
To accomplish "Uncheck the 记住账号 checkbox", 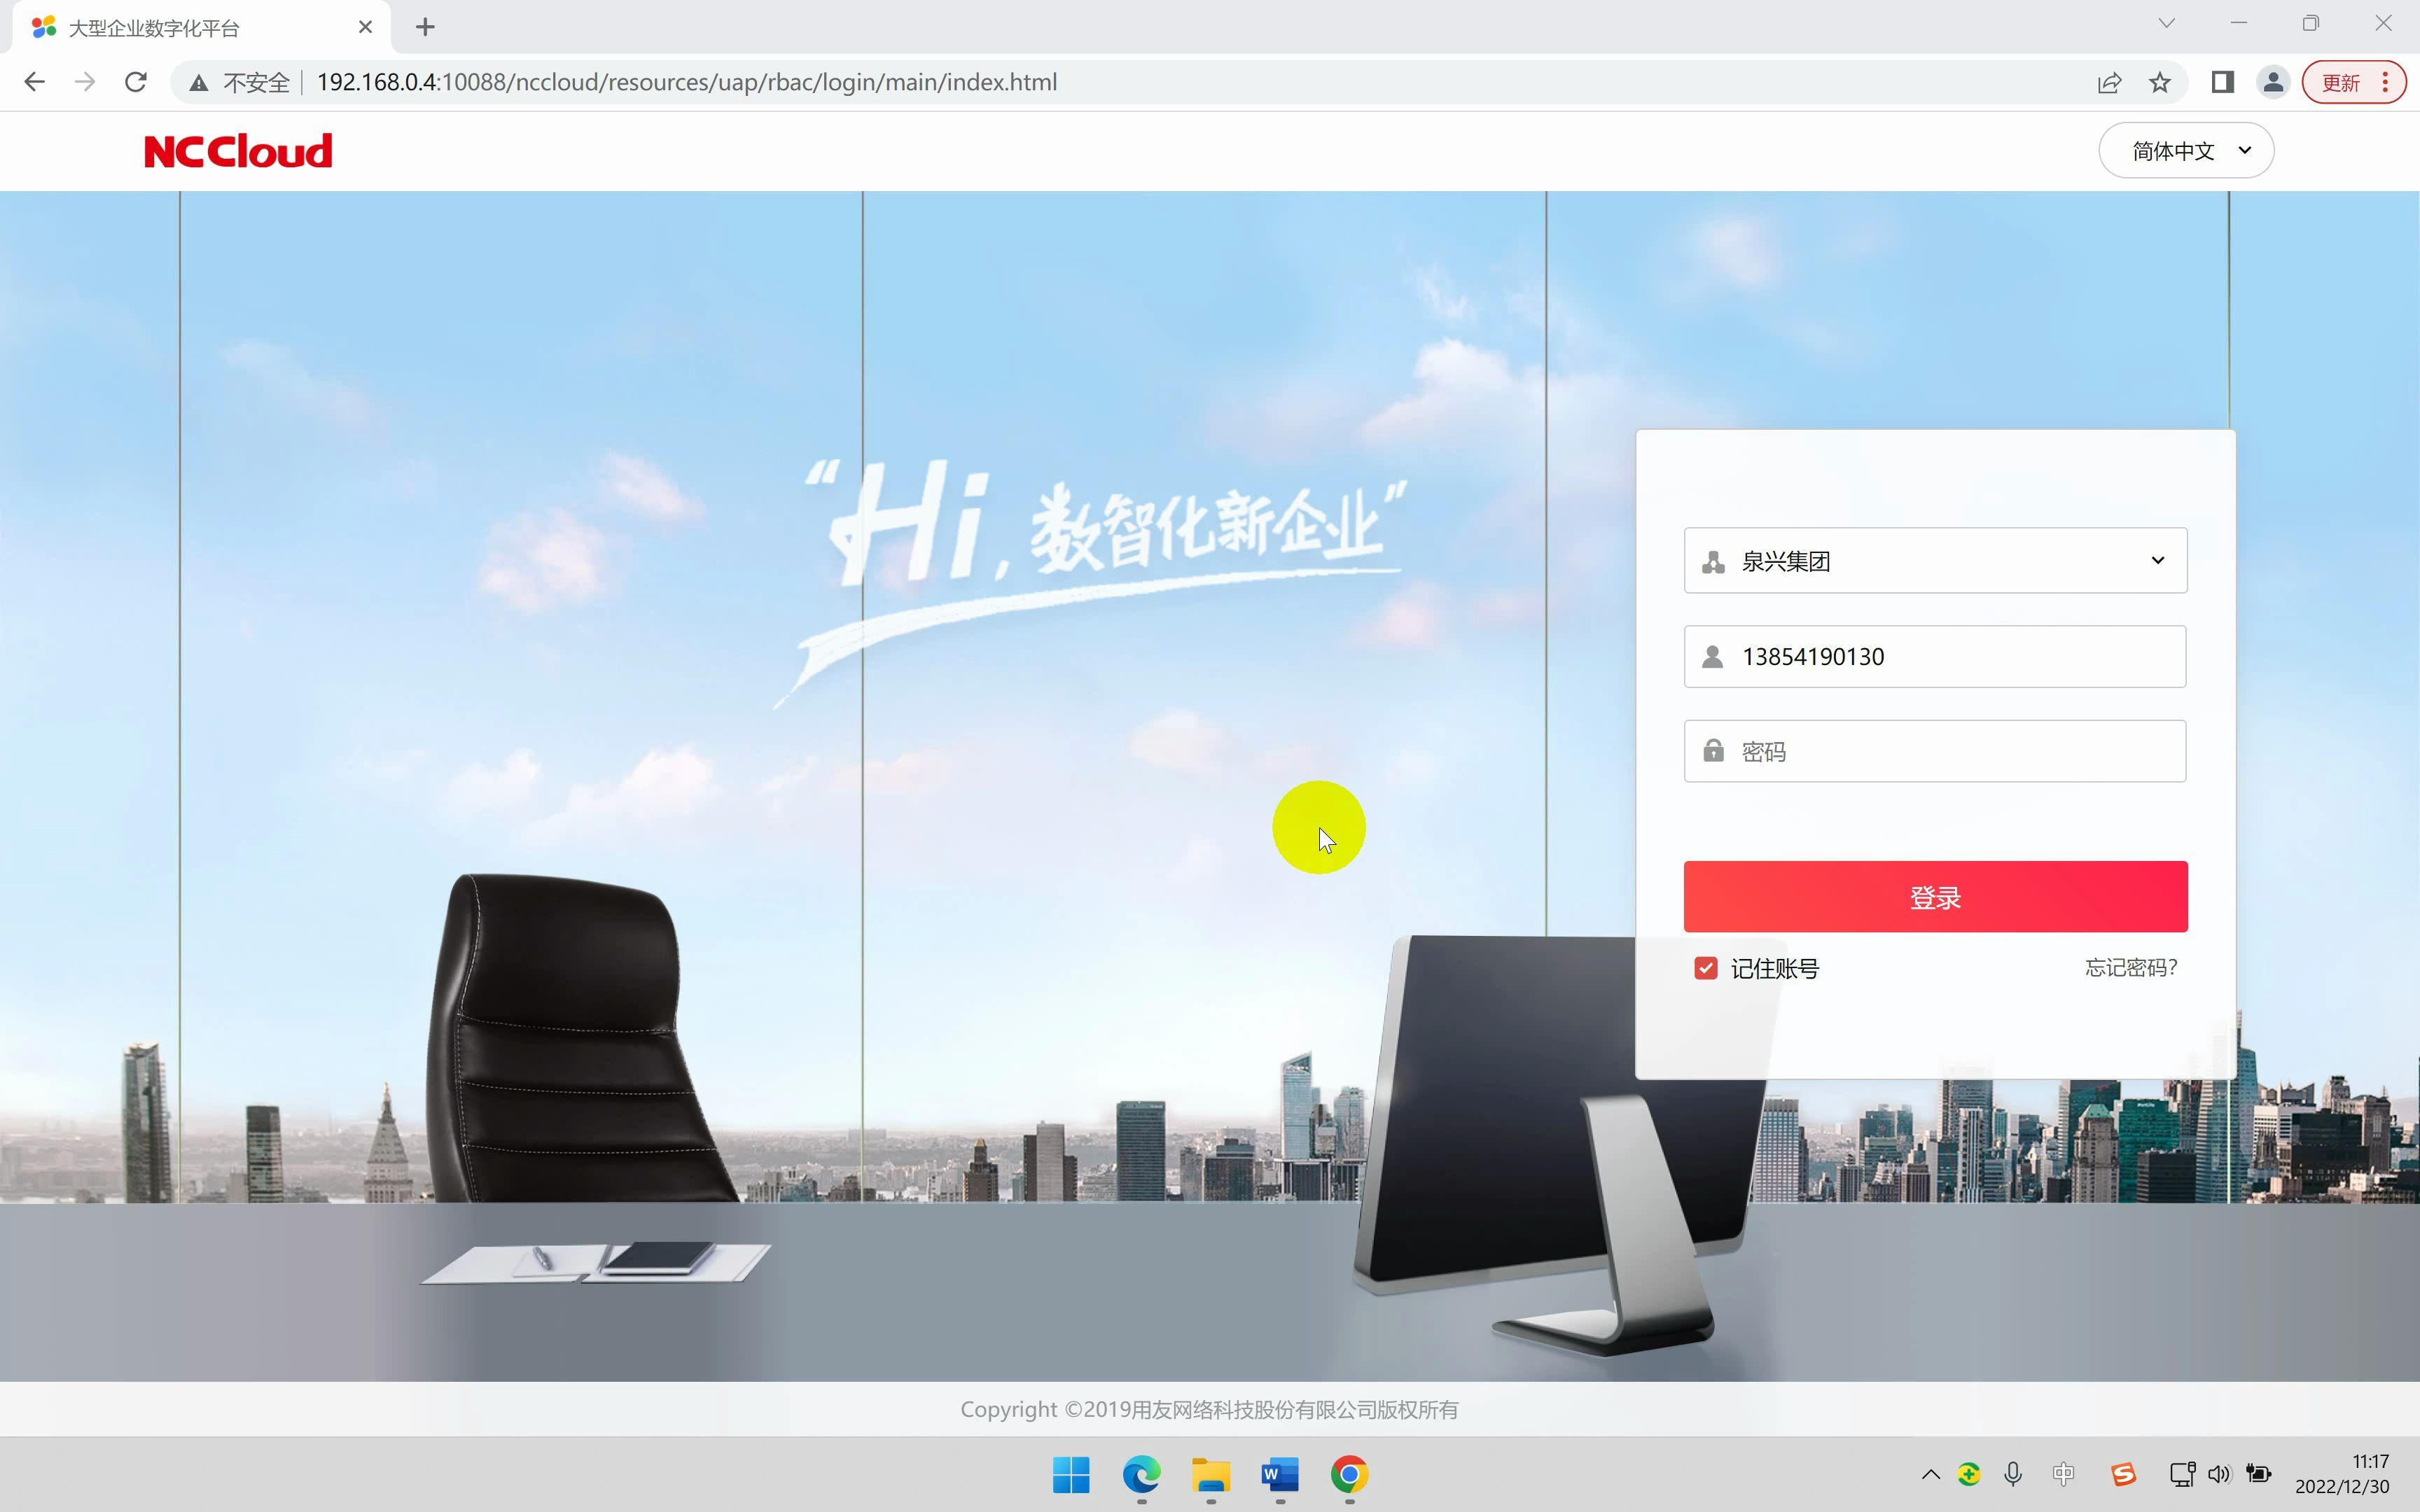I will tap(1706, 968).
